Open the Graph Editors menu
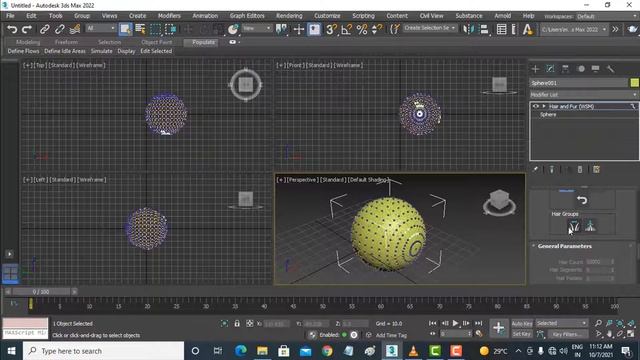This screenshot has height=360, width=640. (247, 16)
